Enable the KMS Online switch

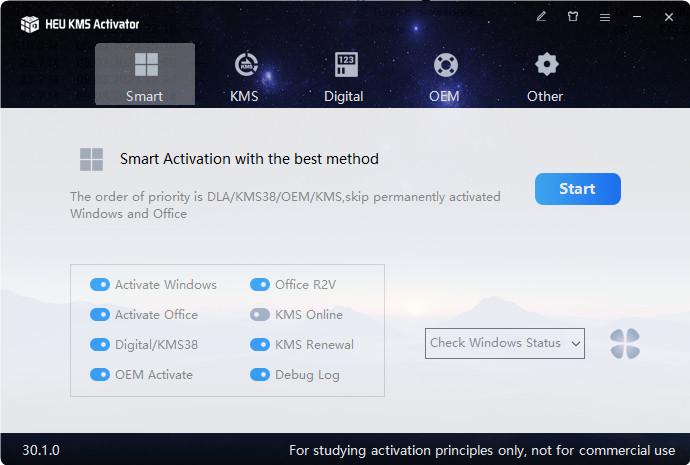tap(260, 315)
